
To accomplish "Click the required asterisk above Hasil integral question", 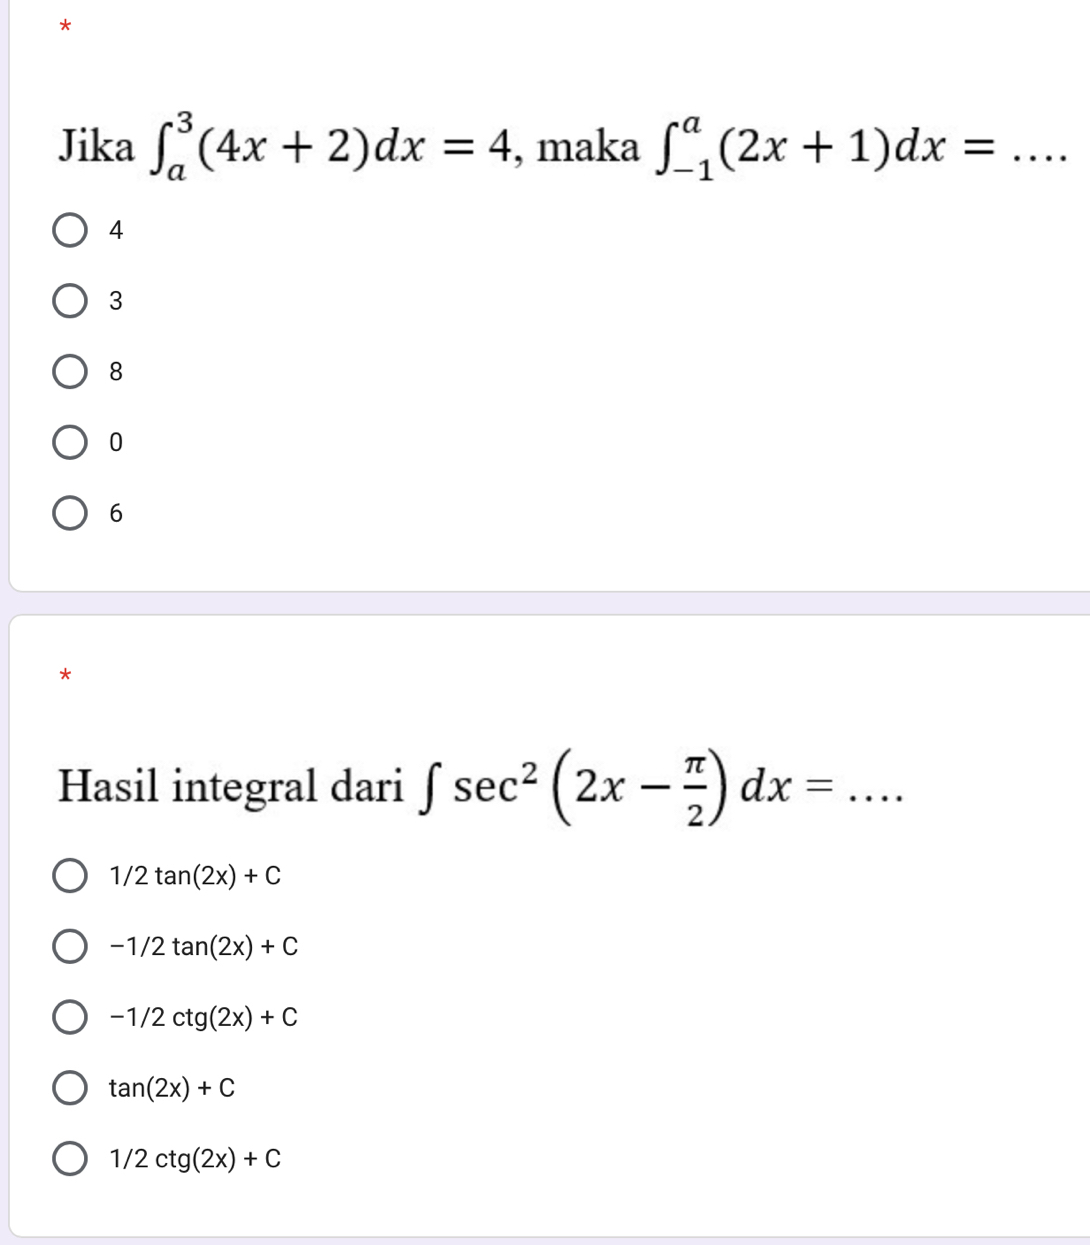I will coord(67,676).
